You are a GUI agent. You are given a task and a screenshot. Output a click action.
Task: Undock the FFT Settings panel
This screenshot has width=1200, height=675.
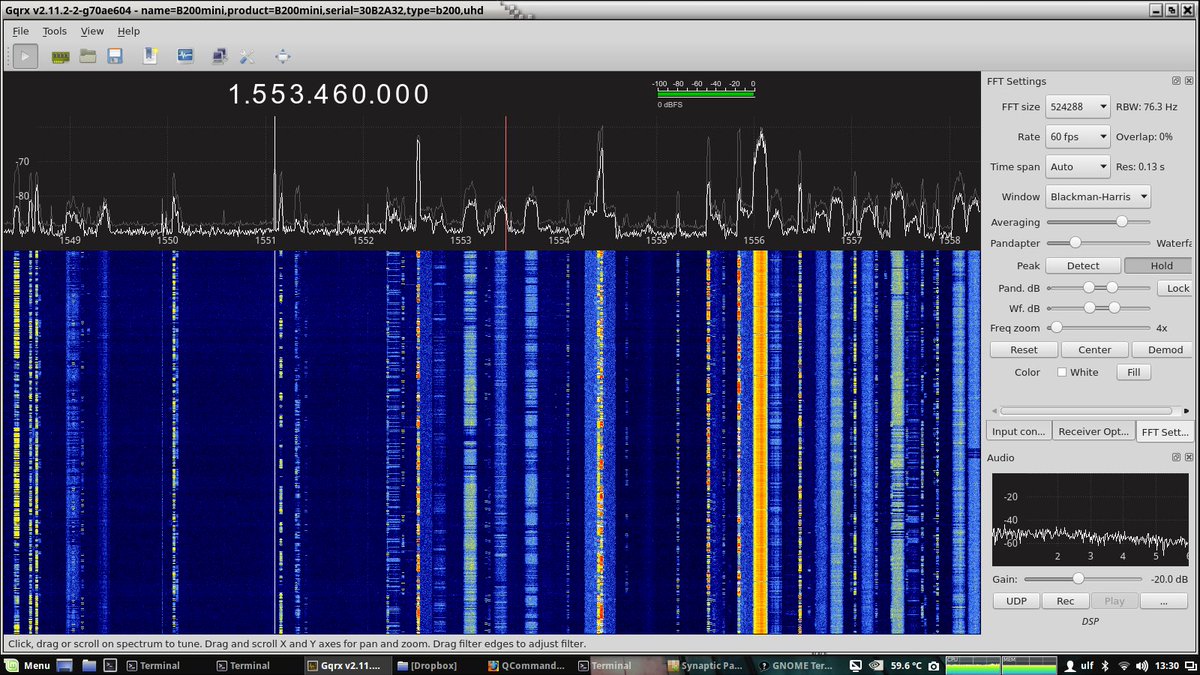1177,81
